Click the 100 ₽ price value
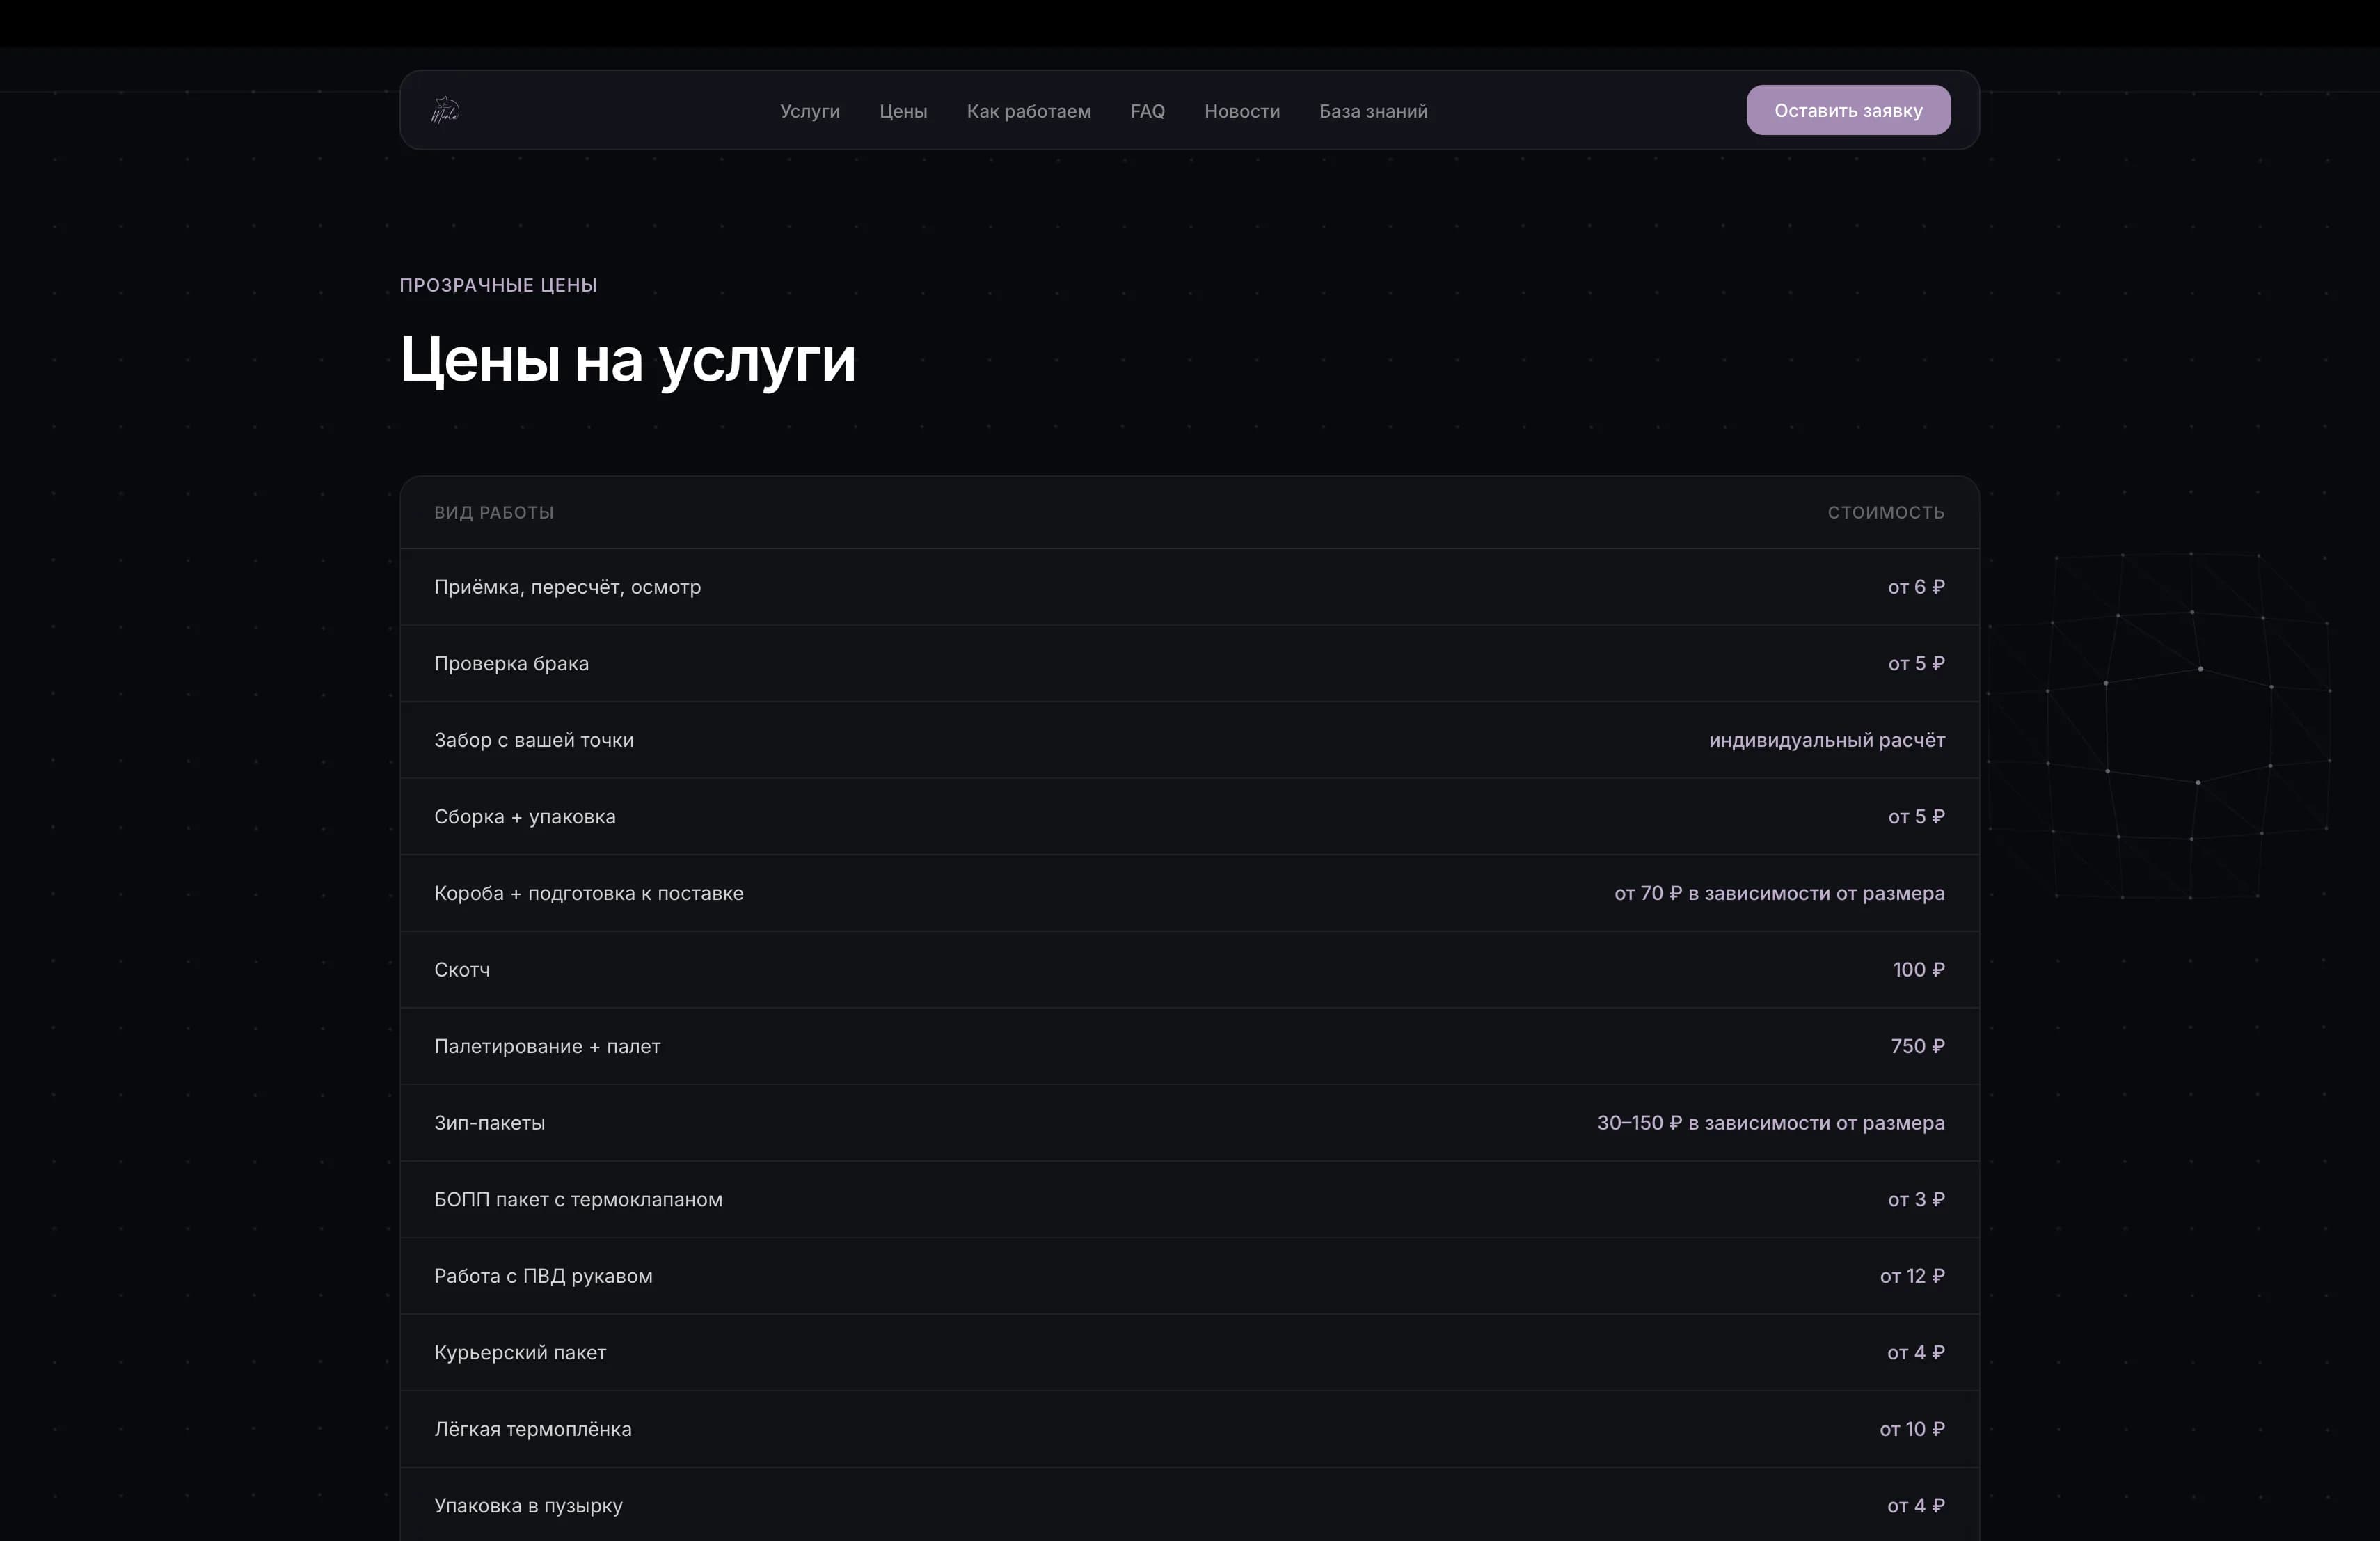The width and height of the screenshot is (2380, 1541). [1918, 969]
